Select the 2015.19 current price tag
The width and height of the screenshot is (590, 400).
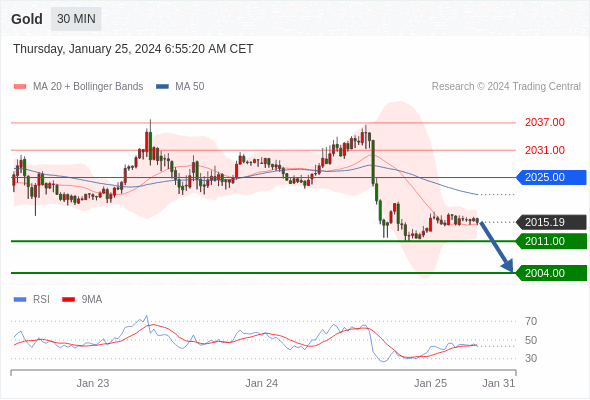(x=551, y=222)
